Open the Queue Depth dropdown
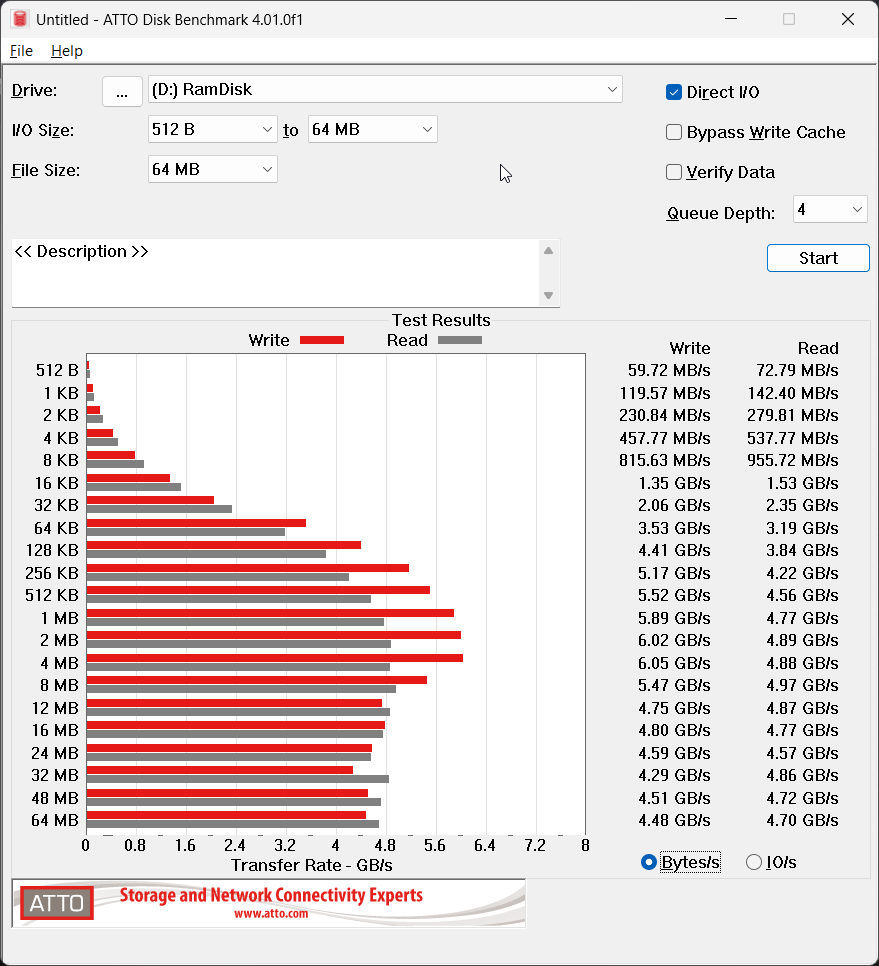The image size is (879, 966). [x=830, y=209]
